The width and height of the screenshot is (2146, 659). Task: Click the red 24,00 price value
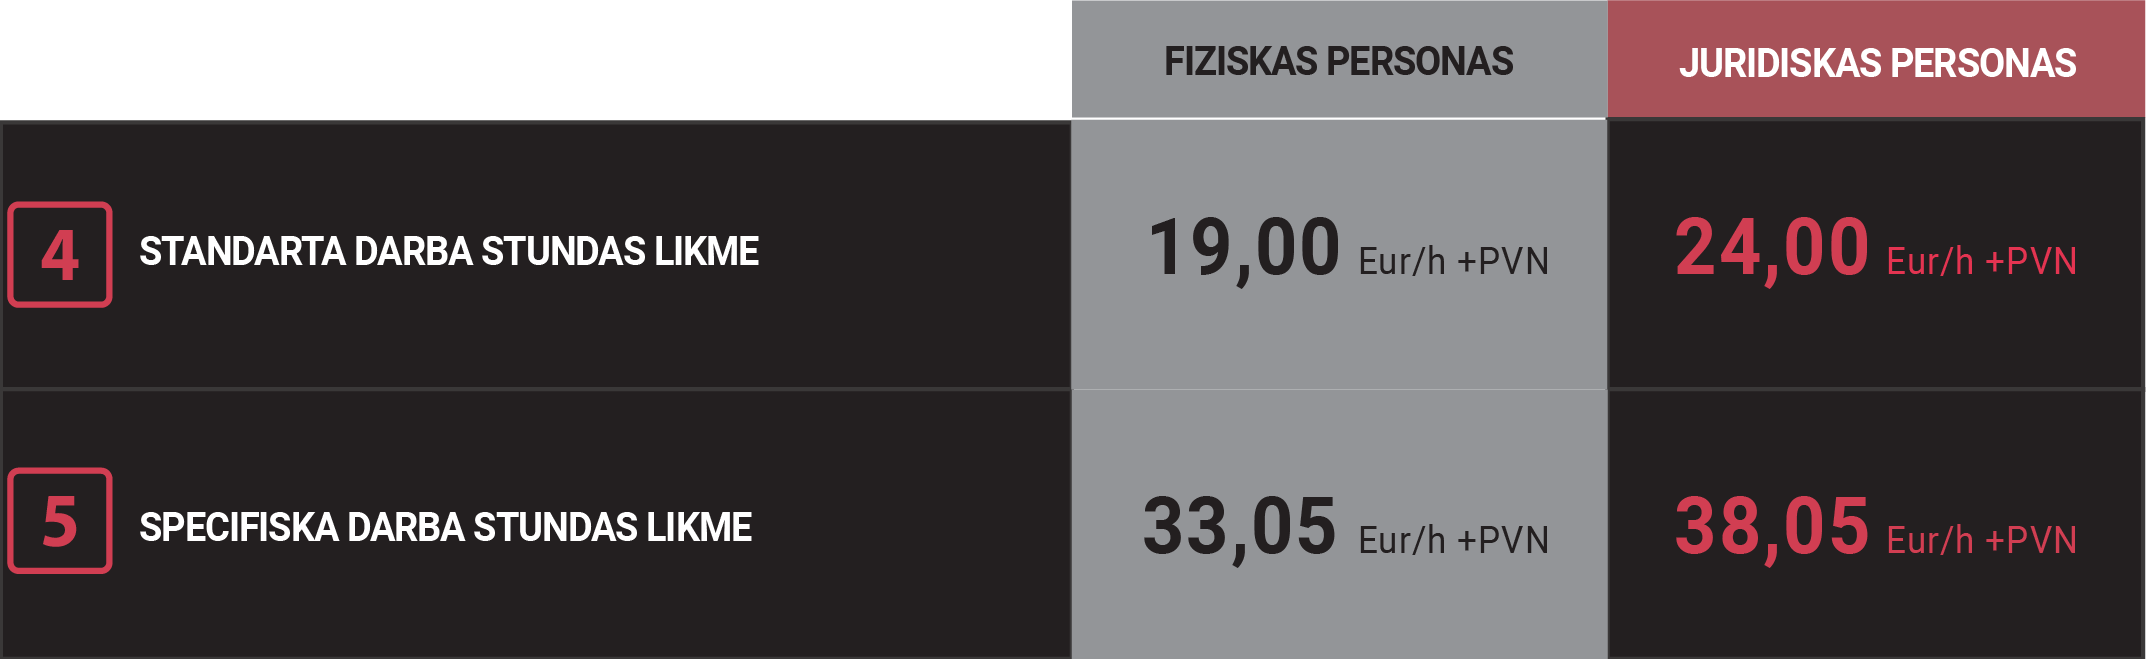pyautogui.click(x=1771, y=249)
